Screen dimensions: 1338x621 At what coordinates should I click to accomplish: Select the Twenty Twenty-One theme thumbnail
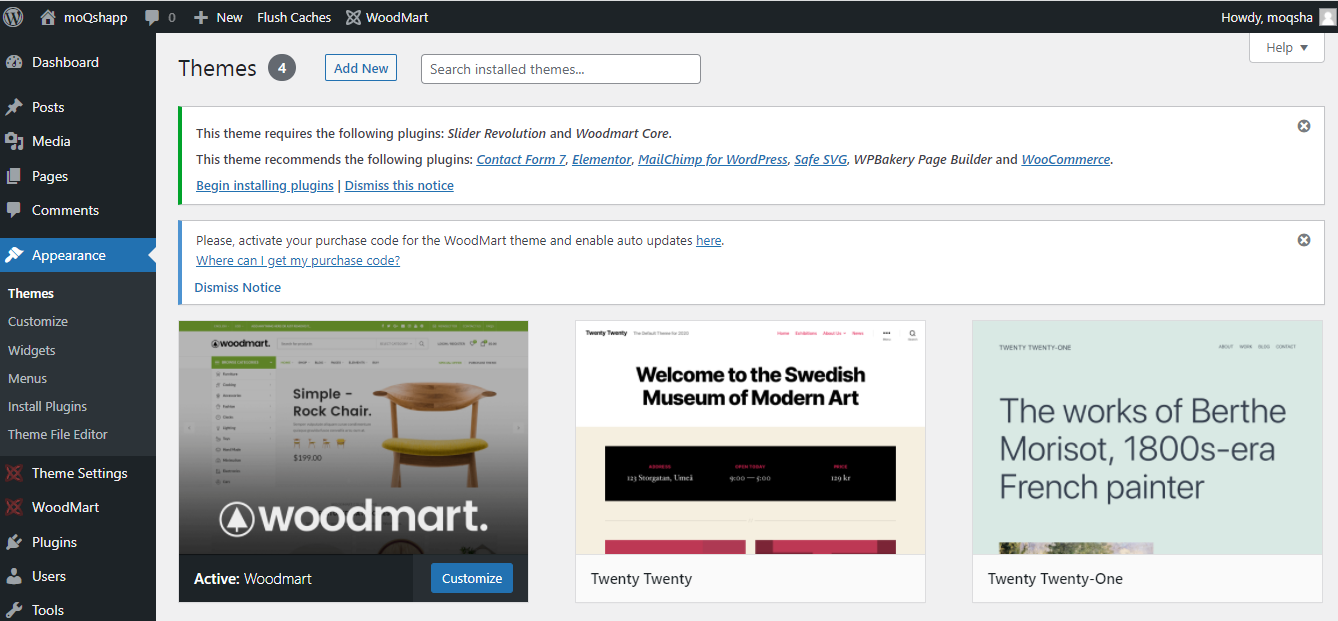(1147, 438)
